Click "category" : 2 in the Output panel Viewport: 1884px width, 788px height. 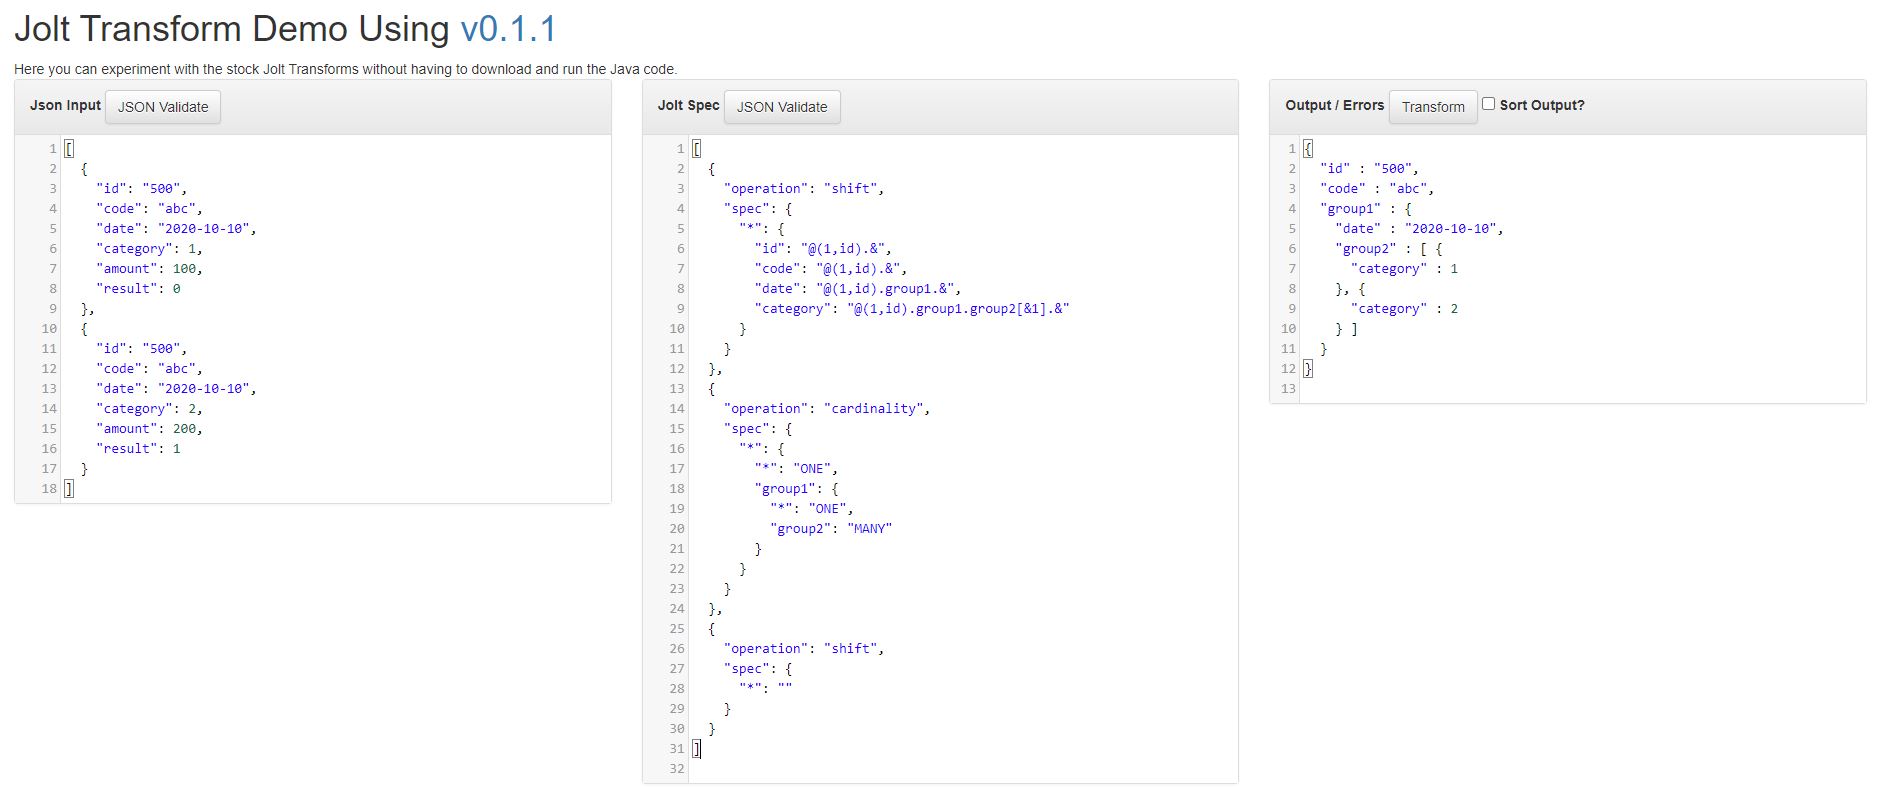coord(1404,309)
